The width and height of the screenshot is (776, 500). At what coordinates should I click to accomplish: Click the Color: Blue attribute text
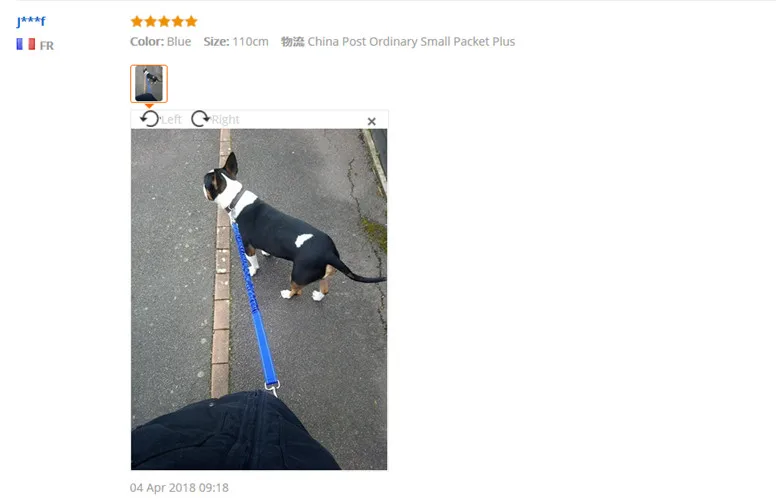(160, 42)
